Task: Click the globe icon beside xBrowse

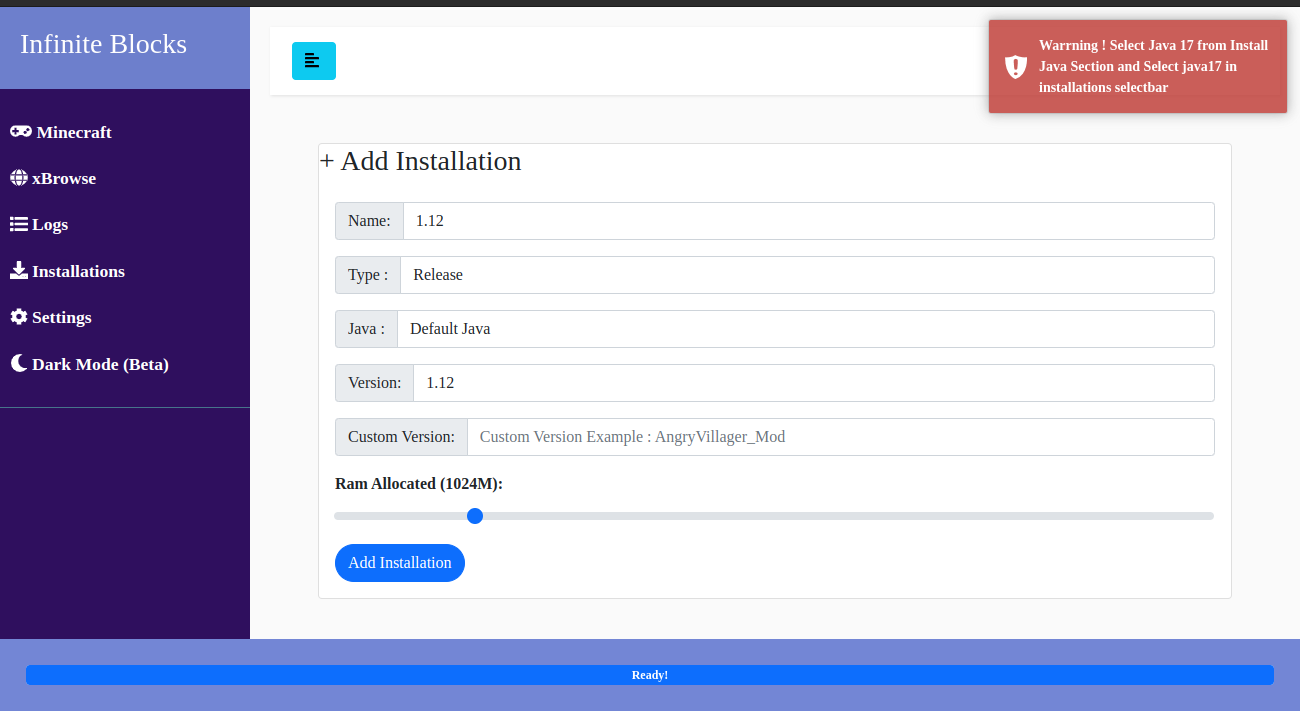Action: click(x=19, y=178)
